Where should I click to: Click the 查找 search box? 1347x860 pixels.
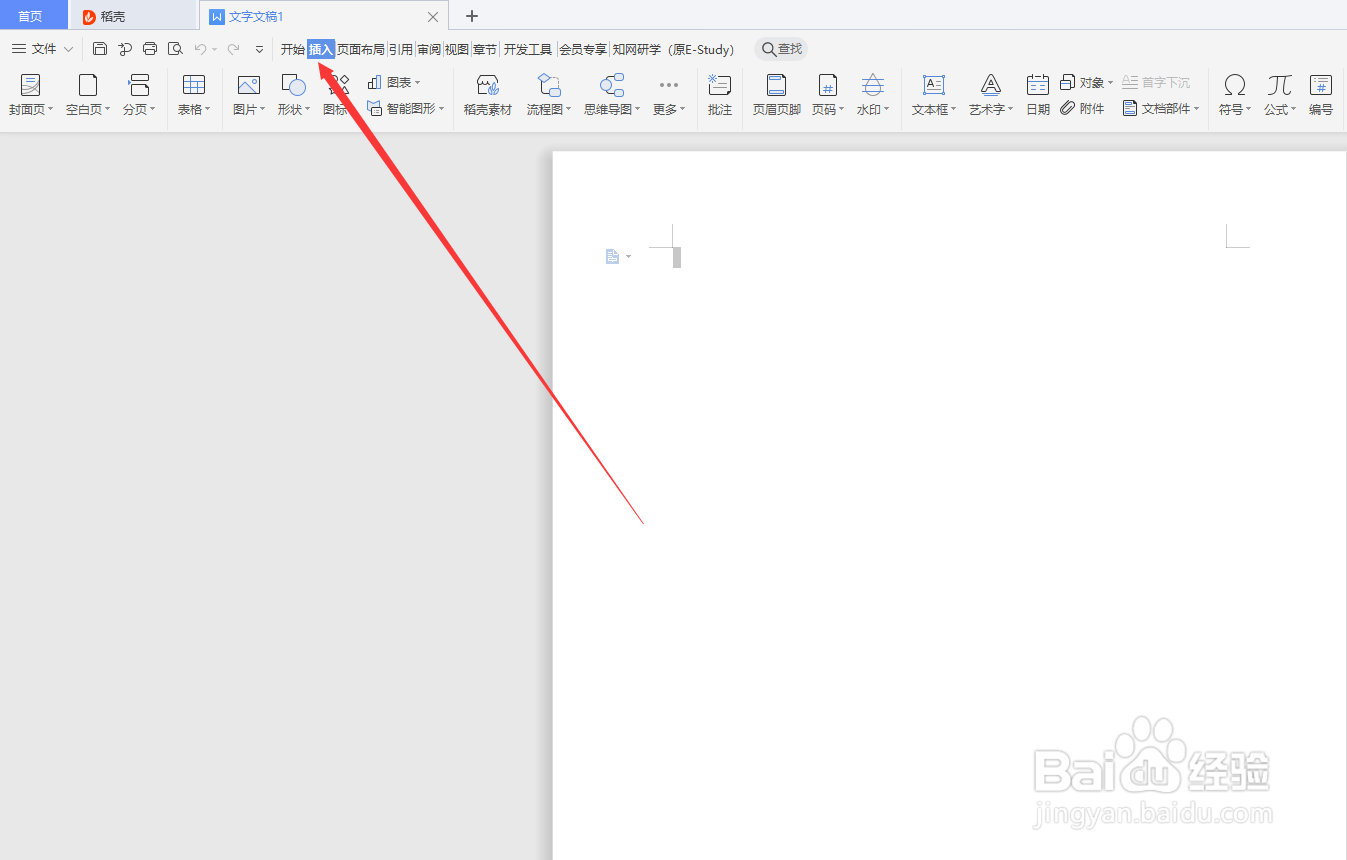point(781,49)
